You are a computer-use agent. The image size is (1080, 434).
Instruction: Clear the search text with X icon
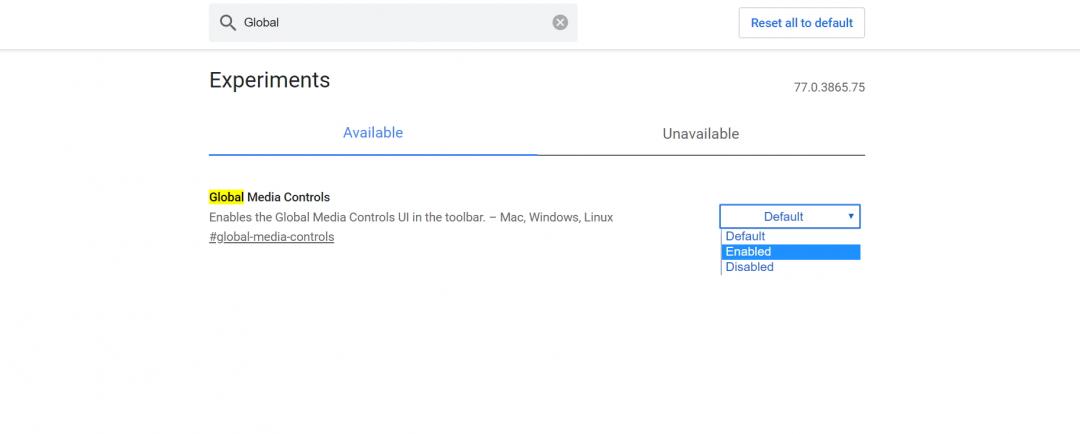click(x=560, y=22)
